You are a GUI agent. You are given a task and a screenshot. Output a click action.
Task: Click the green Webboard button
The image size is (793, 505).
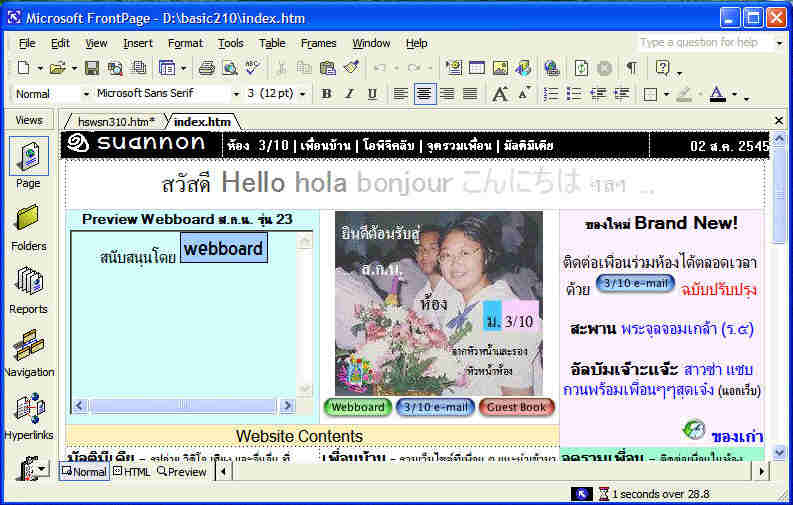[x=358, y=407]
